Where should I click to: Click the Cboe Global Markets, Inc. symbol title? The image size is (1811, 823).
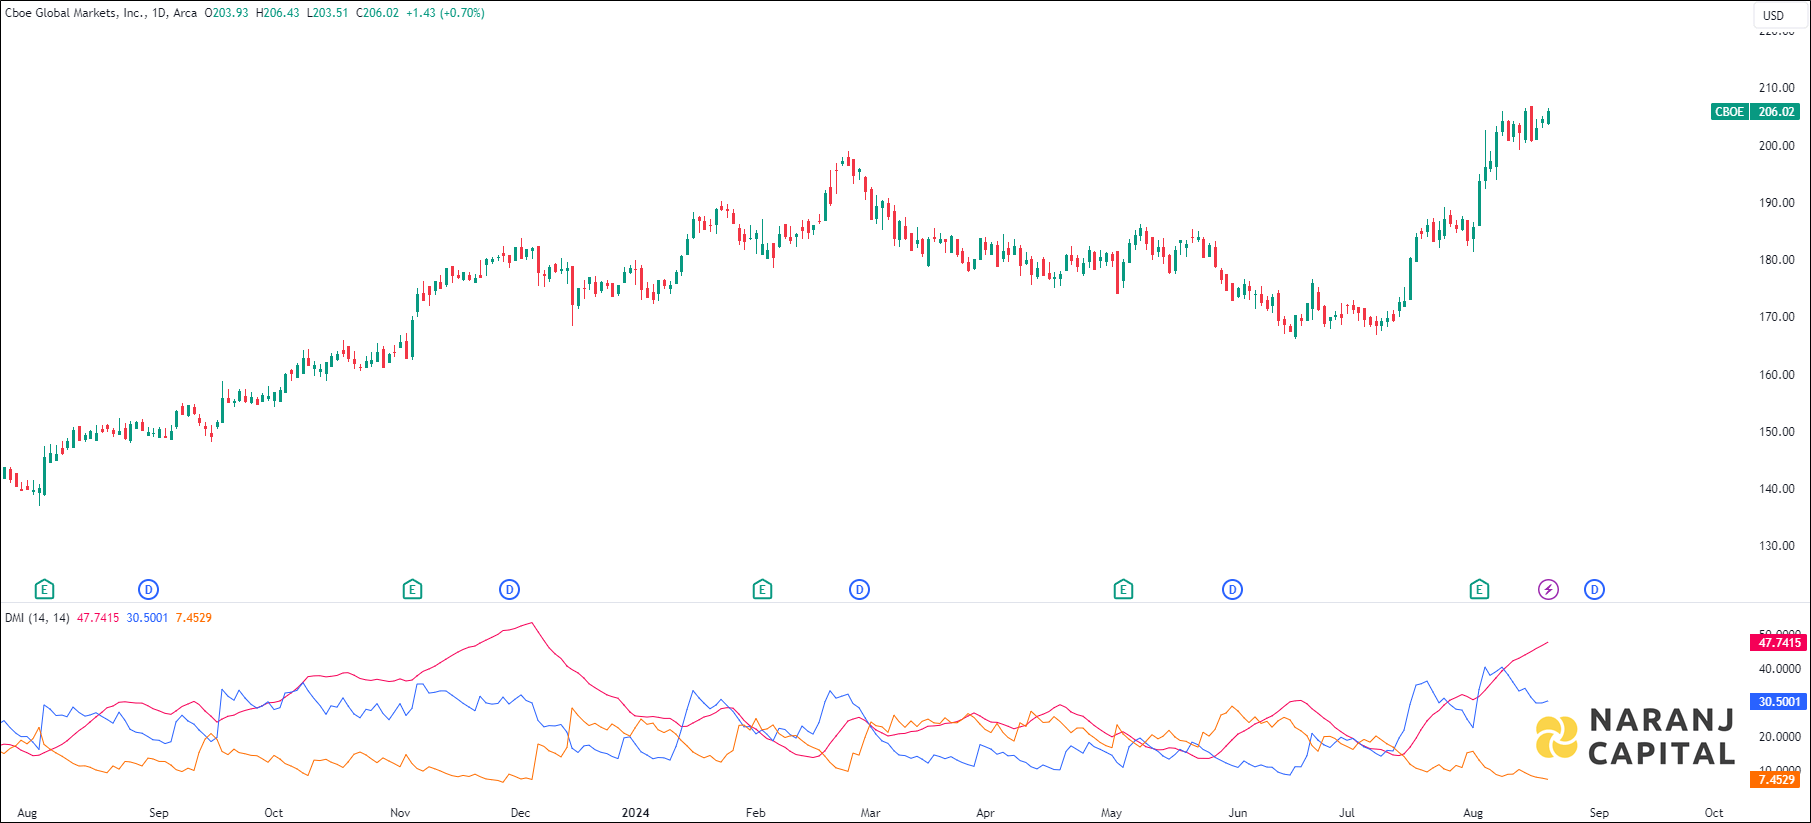75,13
